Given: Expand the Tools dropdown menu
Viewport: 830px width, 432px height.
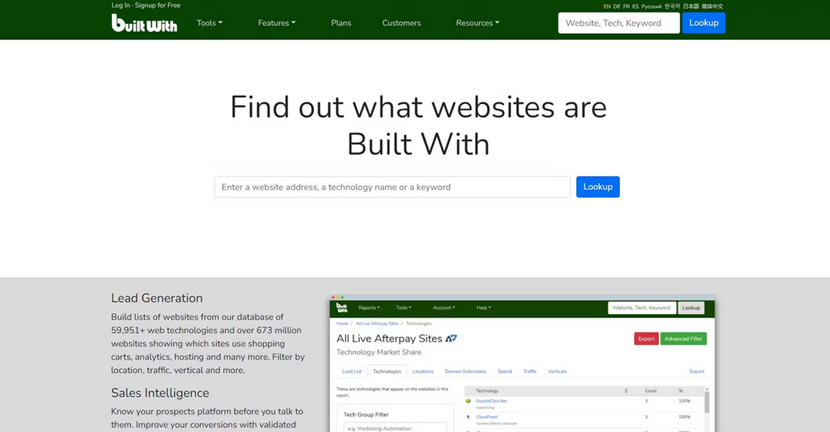Looking at the screenshot, I should [x=209, y=23].
